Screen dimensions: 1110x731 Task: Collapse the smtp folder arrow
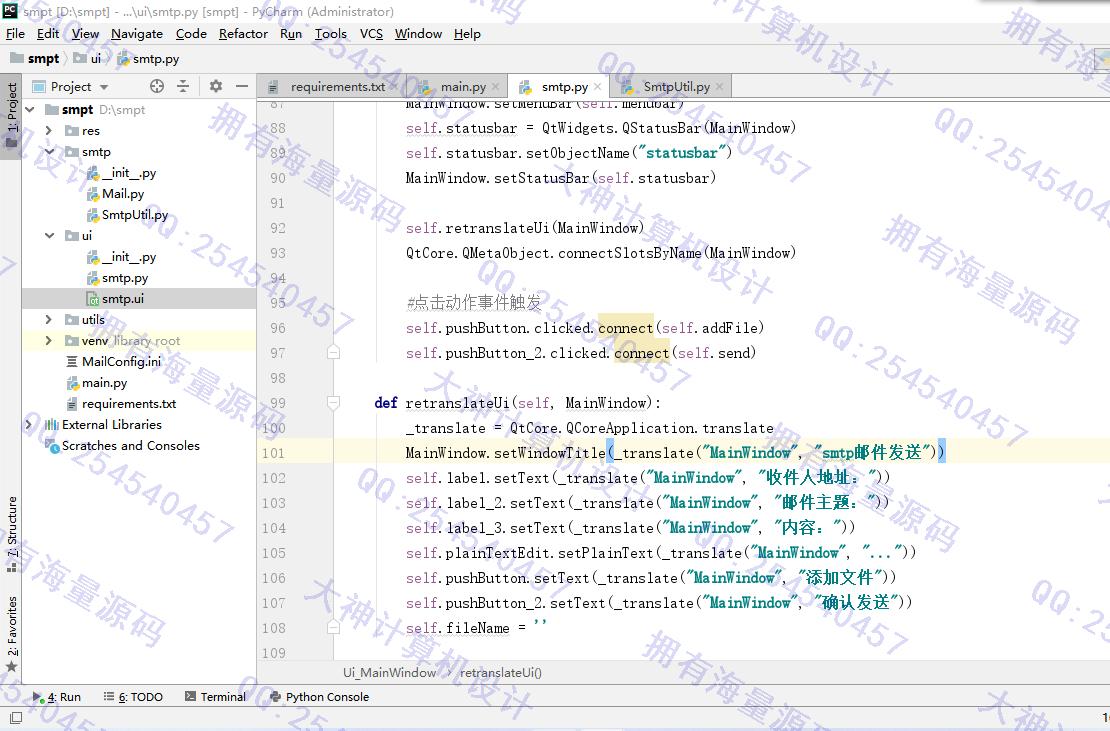pyautogui.click(x=50, y=151)
